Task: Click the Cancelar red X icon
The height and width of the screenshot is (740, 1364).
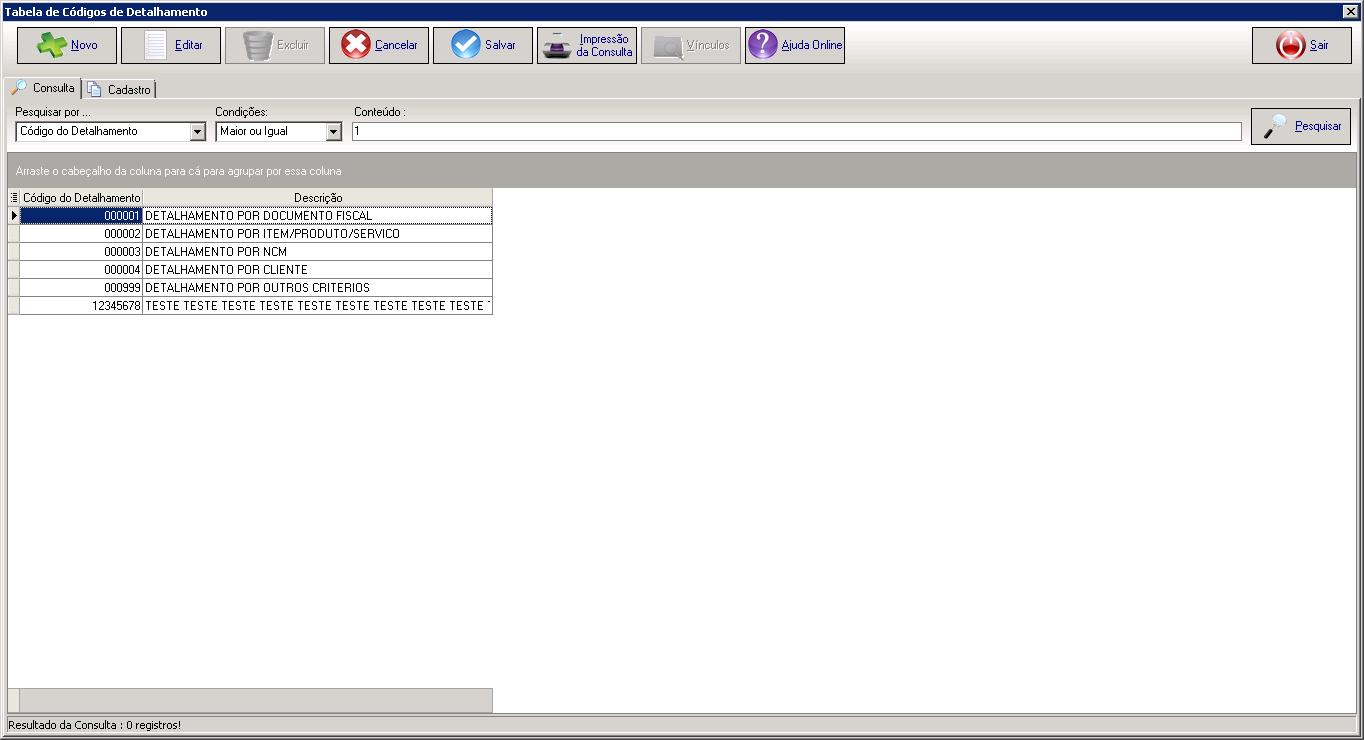Action: point(356,45)
